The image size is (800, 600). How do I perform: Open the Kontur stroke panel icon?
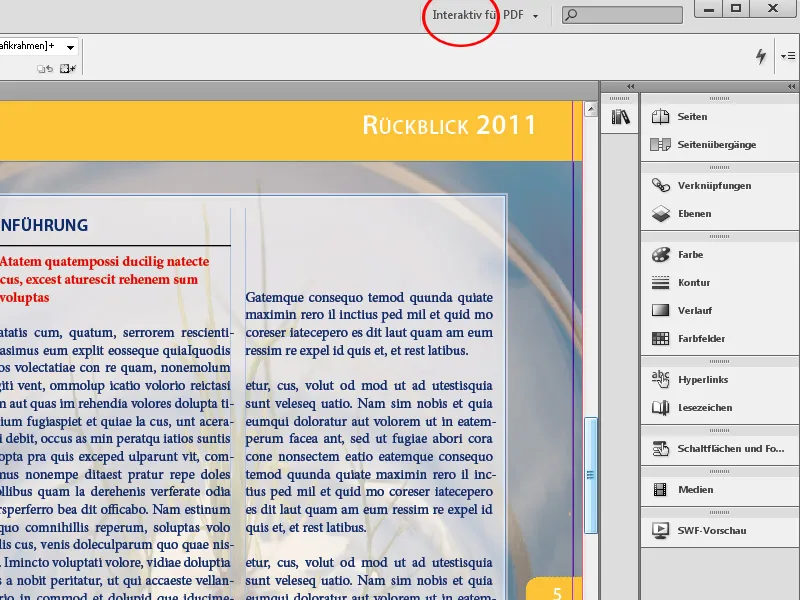point(661,283)
